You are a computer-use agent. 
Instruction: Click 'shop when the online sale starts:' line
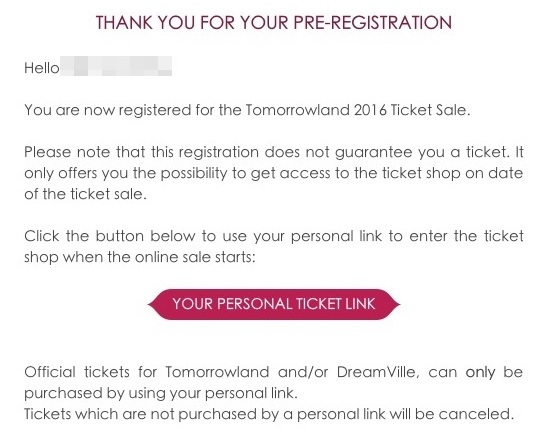[x=140, y=257]
